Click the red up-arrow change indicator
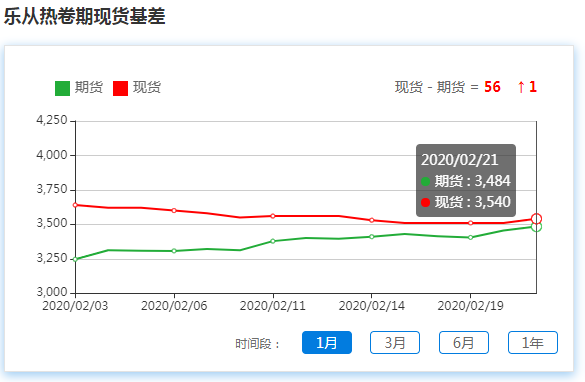 pos(521,87)
